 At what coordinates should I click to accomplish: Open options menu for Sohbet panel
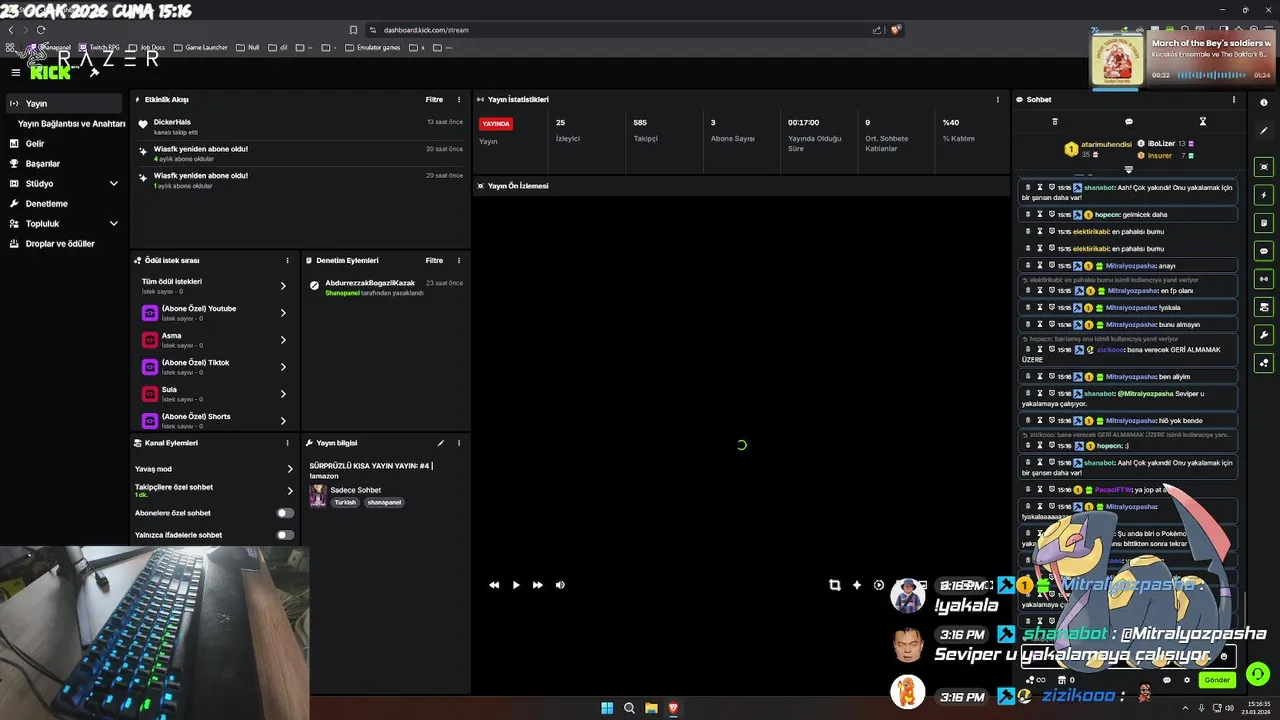[x=1234, y=100]
